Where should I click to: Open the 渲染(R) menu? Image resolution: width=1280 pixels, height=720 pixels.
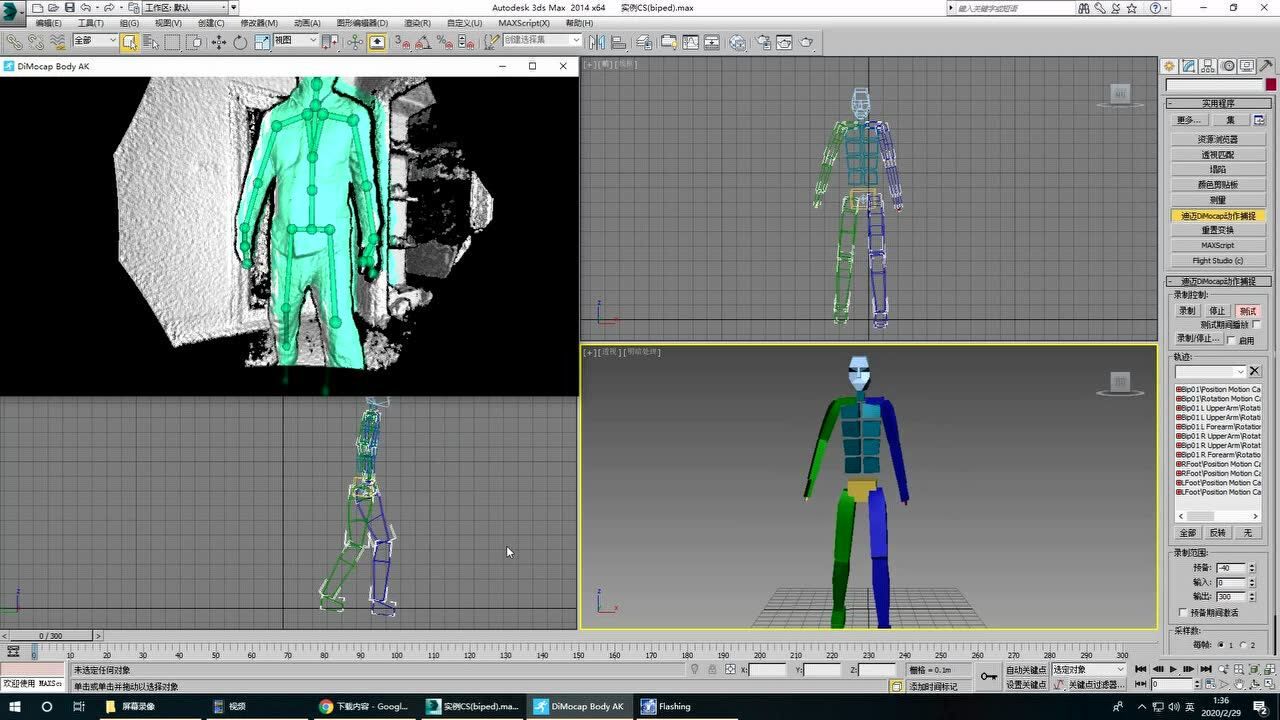pos(418,23)
